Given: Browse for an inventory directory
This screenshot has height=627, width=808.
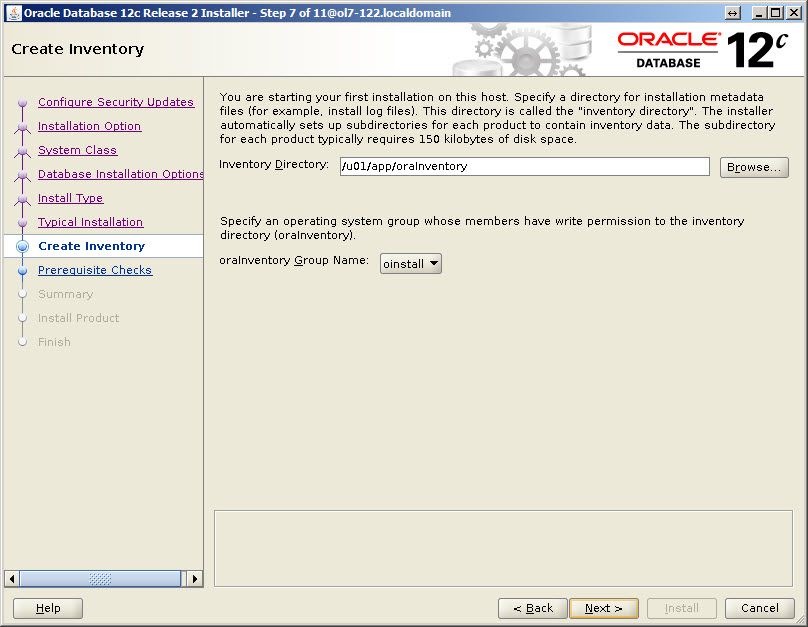Looking at the screenshot, I should pyautogui.click(x=754, y=167).
